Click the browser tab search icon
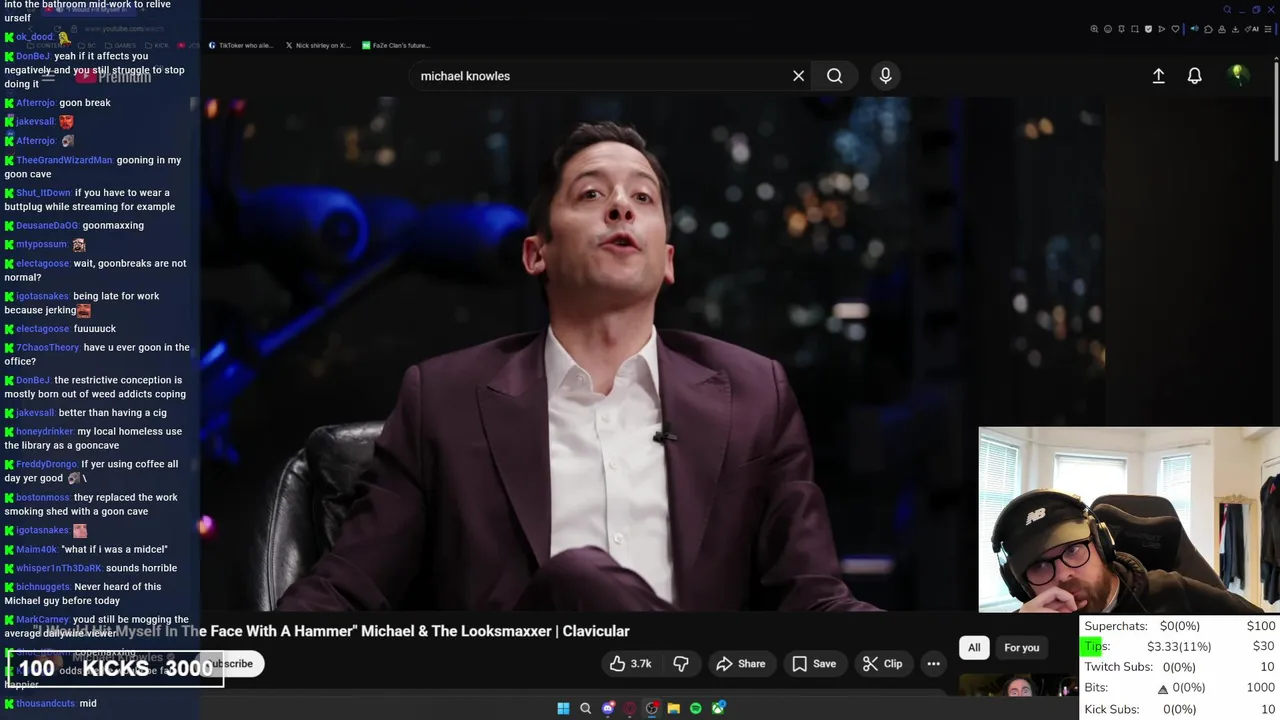Viewport: 1280px width, 720px height. [1227, 10]
